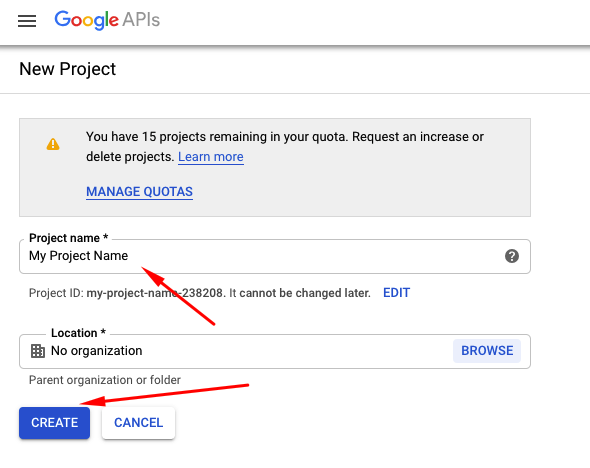Click the my-project-name-238208 project ID text
Screen dimensions: 590x468
(x=155, y=293)
